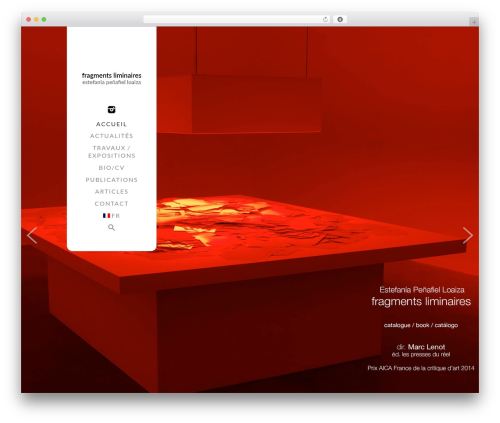Select the French flag icon

[x=106, y=216]
